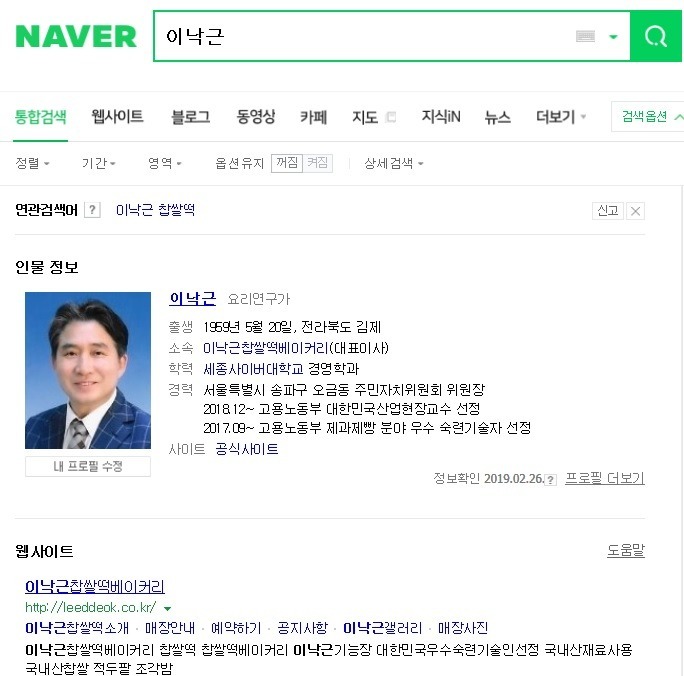Click the green search magnifier button
684x676 pixels.
click(x=656, y=36)
